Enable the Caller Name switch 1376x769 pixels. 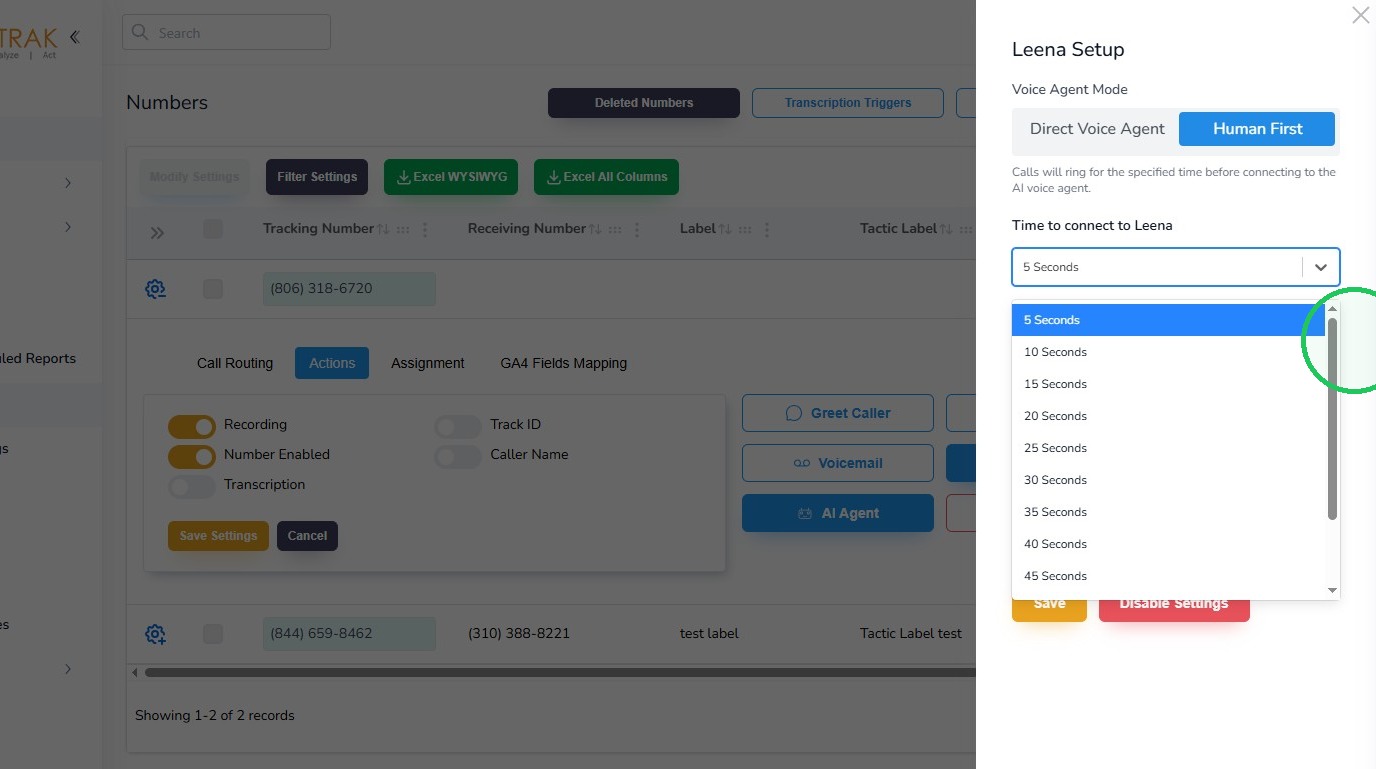458,457
